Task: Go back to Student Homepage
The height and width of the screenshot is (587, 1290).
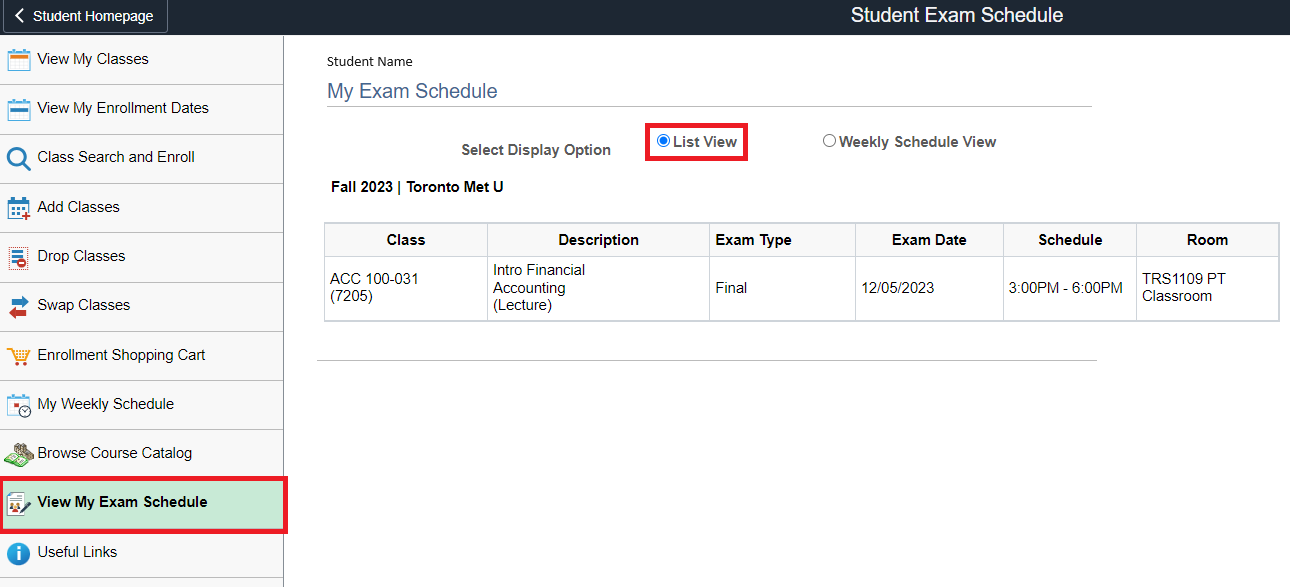Action: [x=85, y=17]
